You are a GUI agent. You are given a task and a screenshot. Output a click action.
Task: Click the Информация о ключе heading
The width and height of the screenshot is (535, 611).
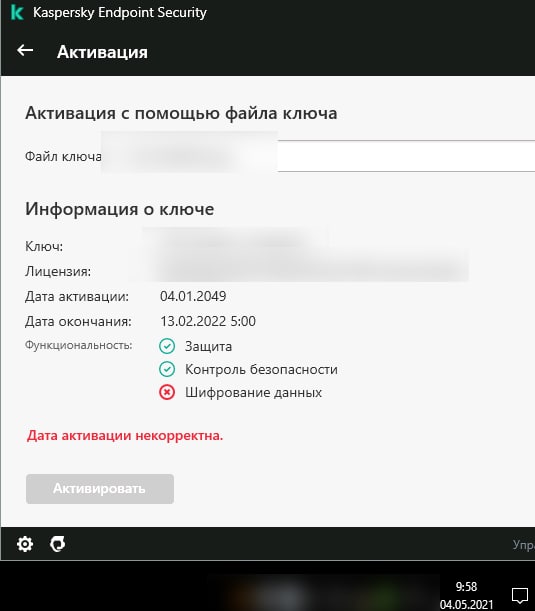(120, 209)
